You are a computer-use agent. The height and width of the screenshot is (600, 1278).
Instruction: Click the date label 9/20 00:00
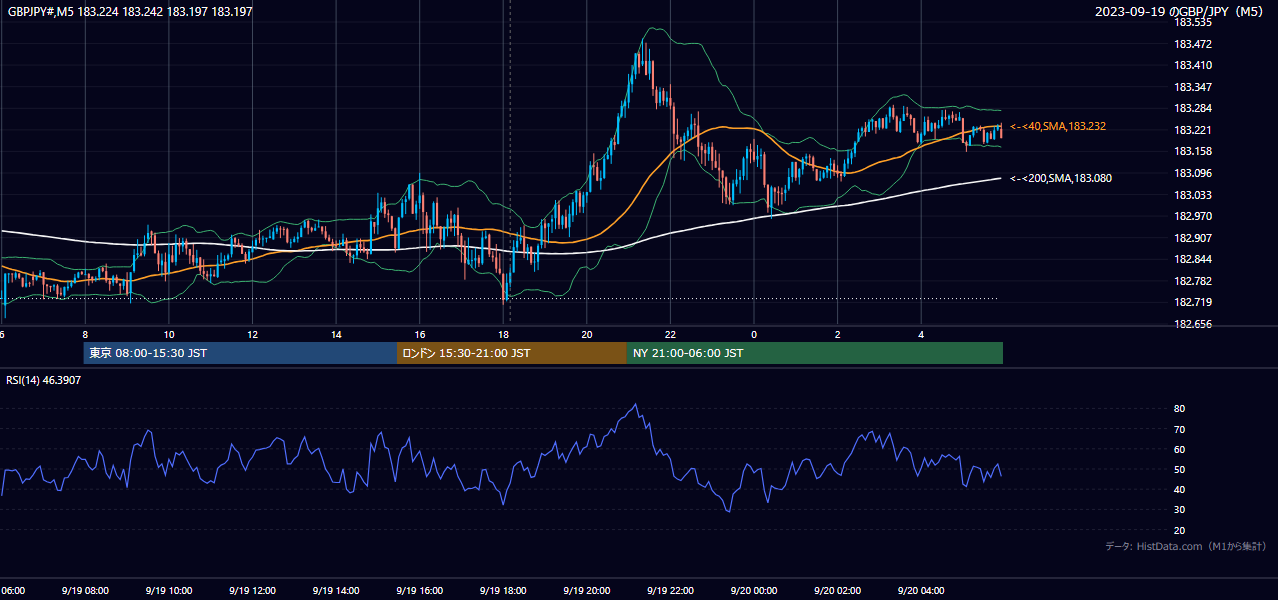coord(753,591)
